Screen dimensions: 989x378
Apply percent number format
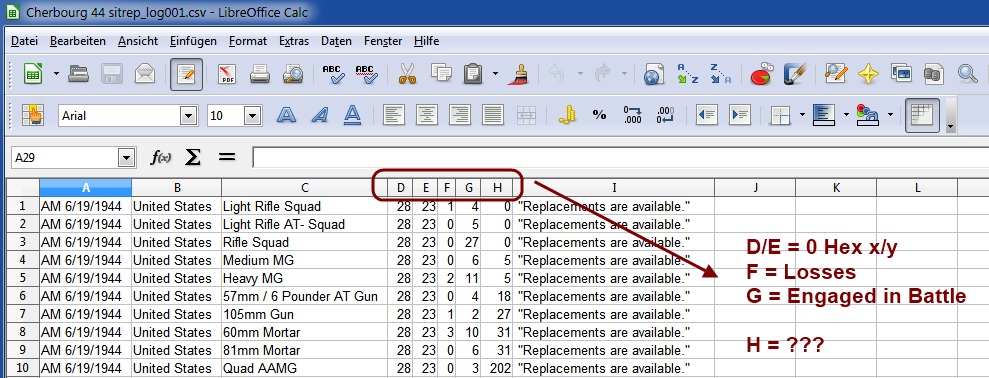pos(599,115)
